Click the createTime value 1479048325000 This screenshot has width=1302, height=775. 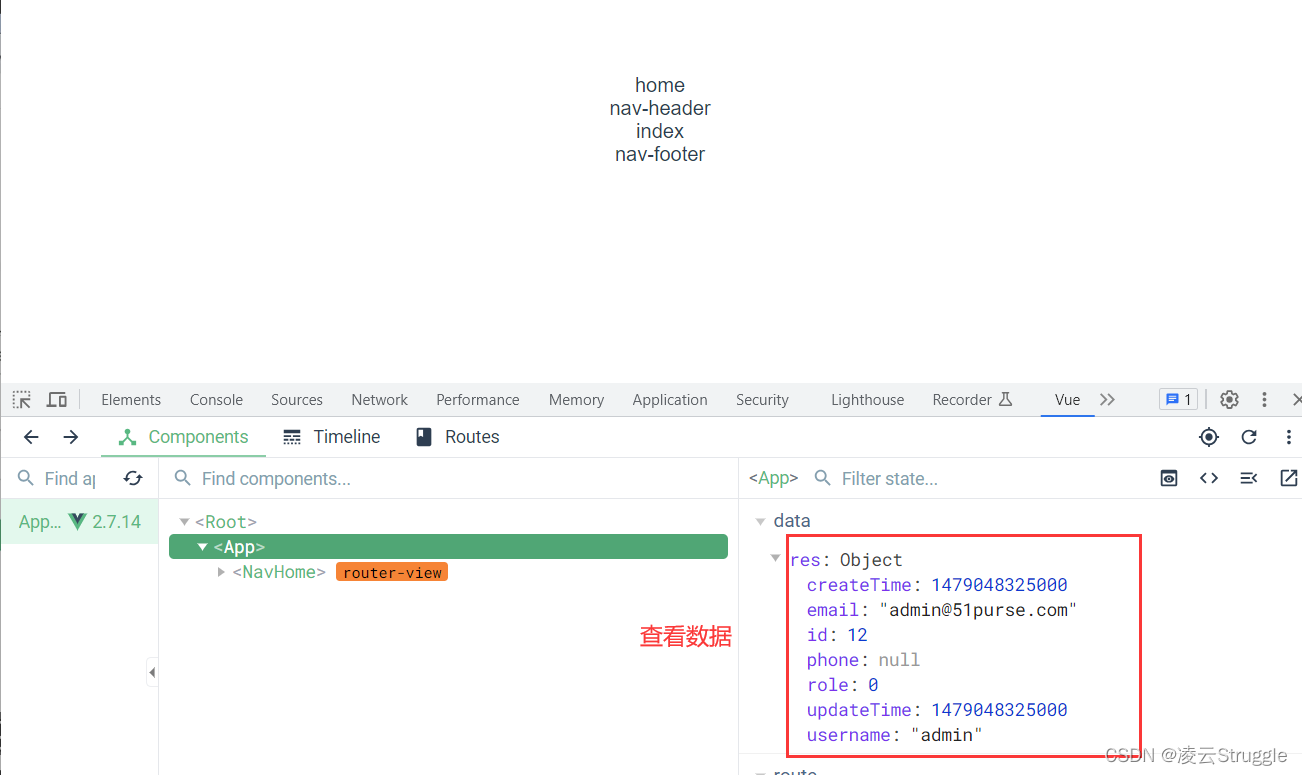pyautogui.click(x=999, y=585)
